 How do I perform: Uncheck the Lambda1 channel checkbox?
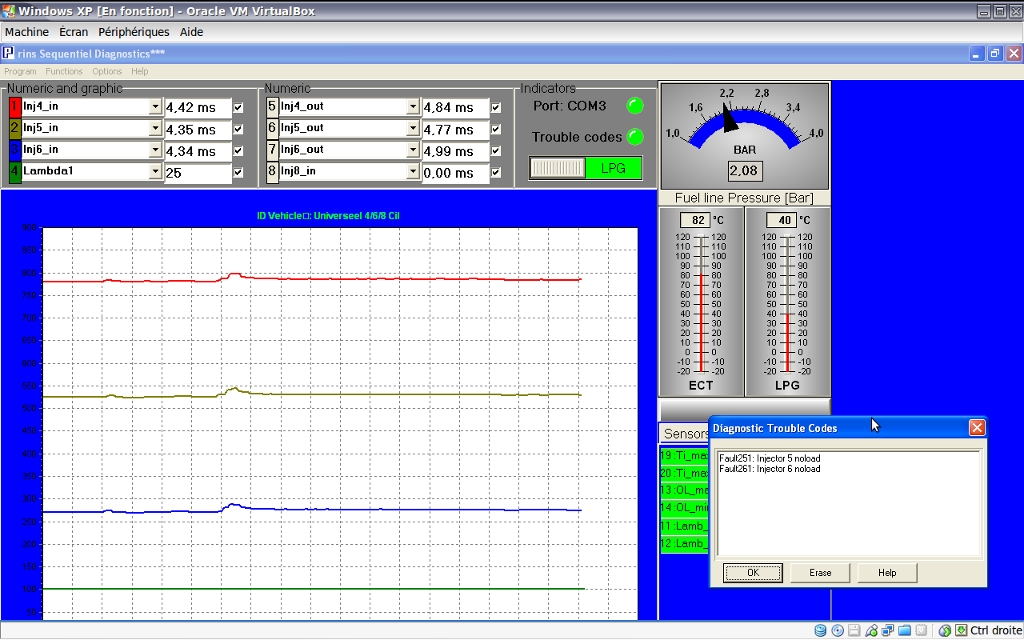pyautogui.click(x=238, y=172)
